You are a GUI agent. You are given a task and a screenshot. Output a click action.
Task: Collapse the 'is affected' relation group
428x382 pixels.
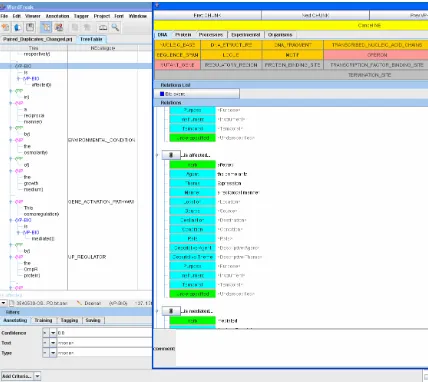pyautogui.click(x=157, y=155)
